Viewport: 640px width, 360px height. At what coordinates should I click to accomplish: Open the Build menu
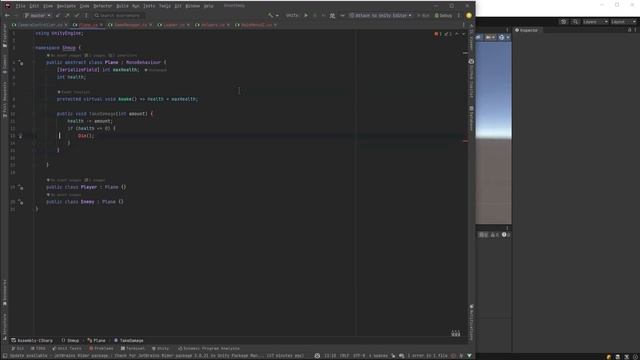pos(122,6)
